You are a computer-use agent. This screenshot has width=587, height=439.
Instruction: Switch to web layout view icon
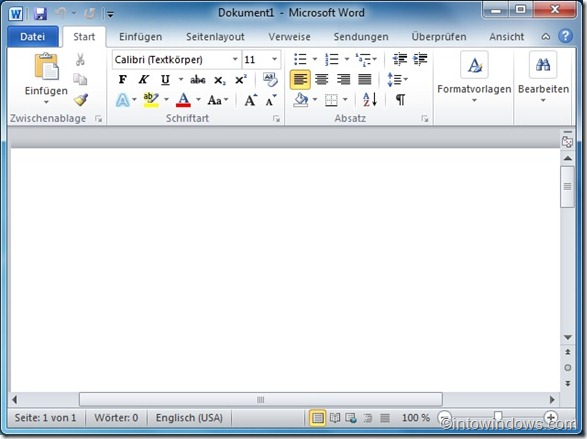coord(351,418)
